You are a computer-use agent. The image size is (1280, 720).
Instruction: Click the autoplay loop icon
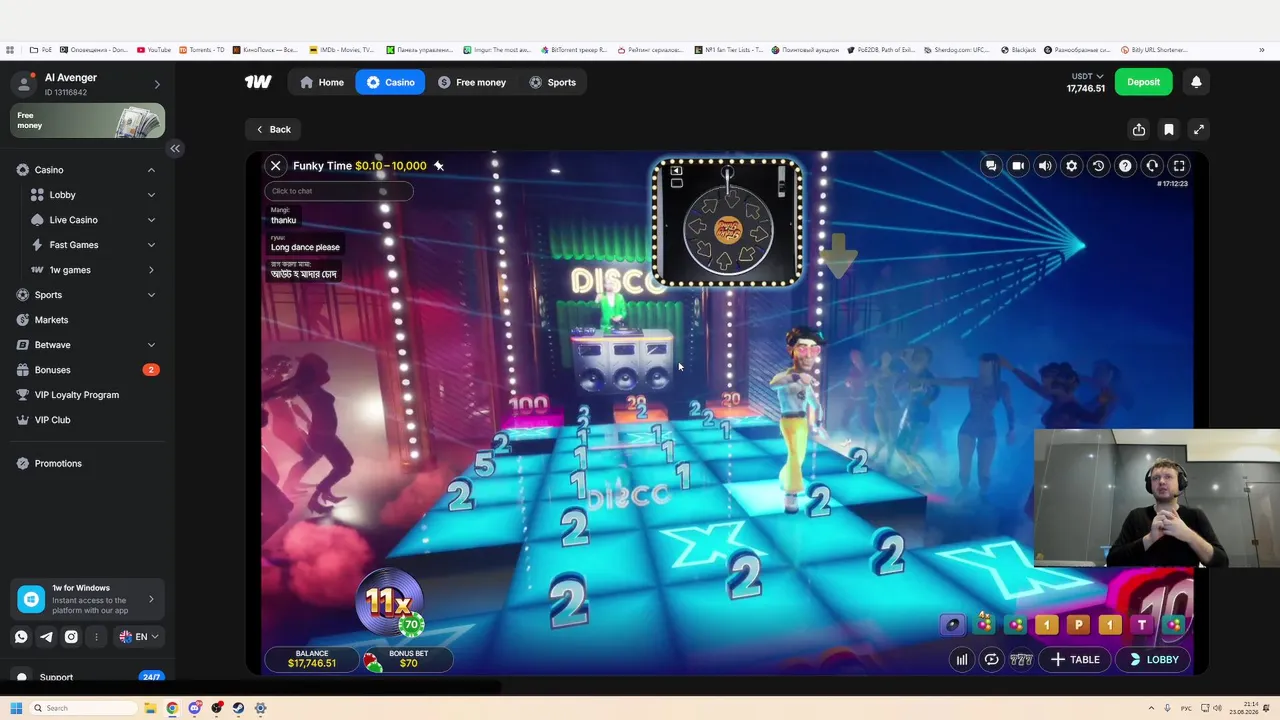point(991,660)
